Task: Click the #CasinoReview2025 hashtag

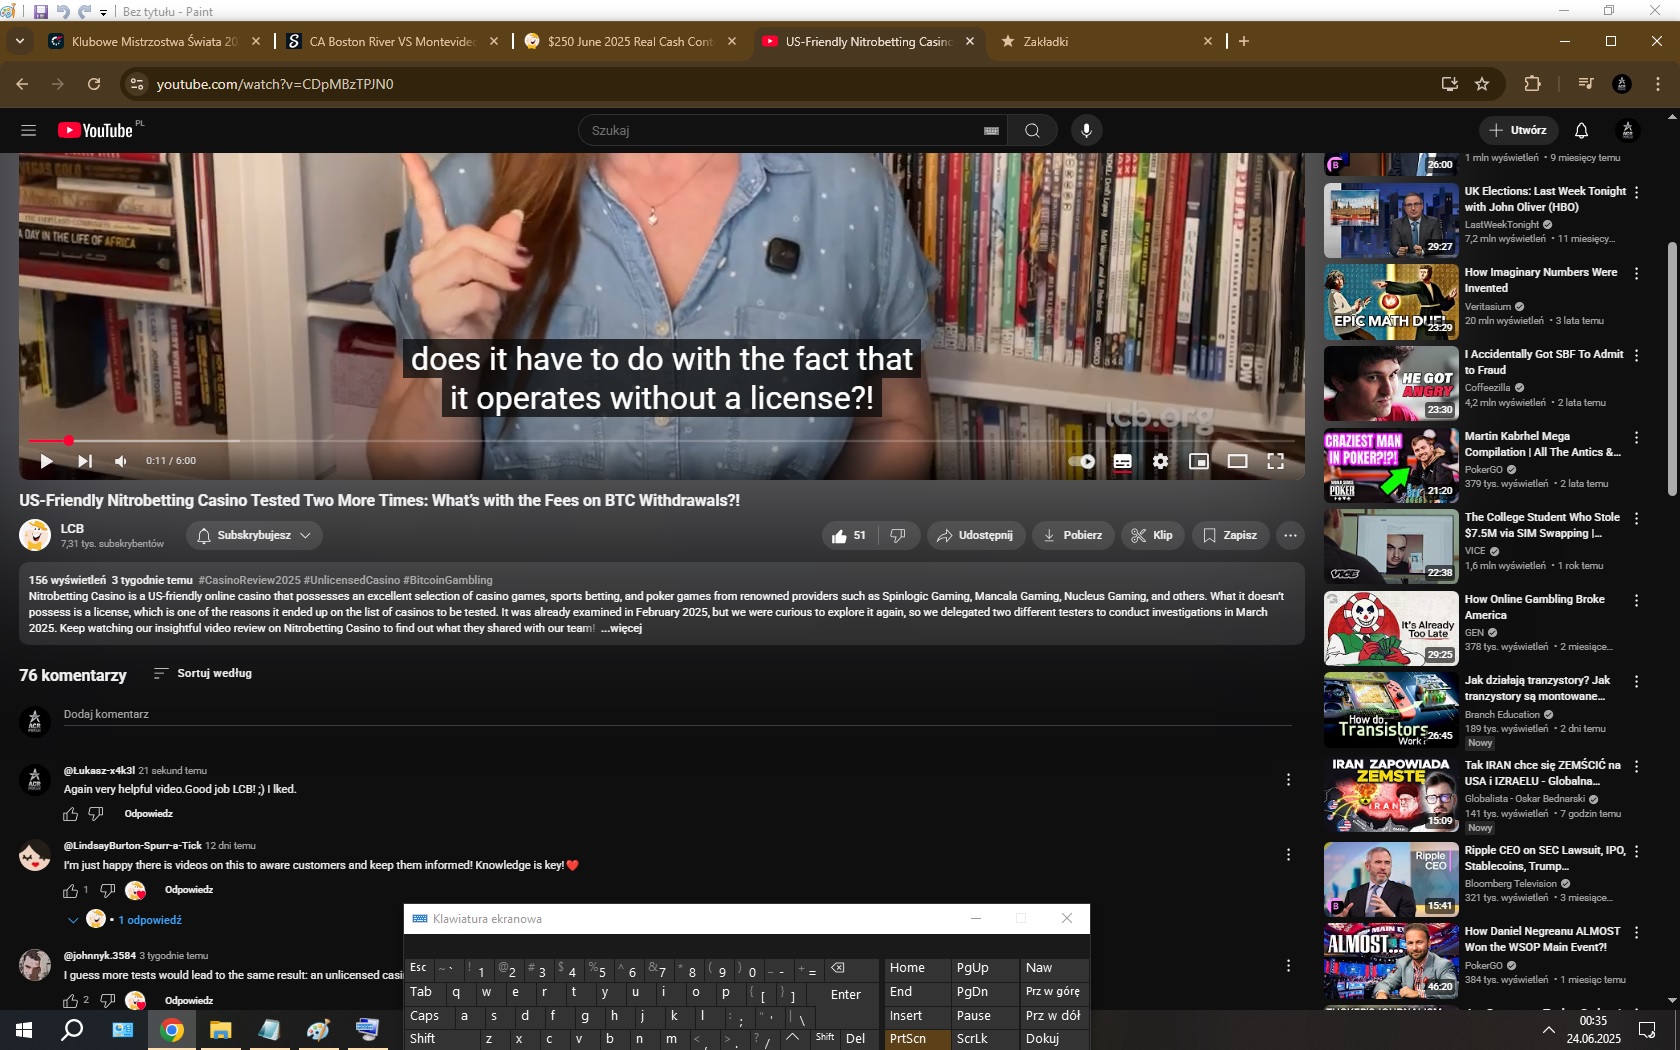Action: [x=249, y=580]
